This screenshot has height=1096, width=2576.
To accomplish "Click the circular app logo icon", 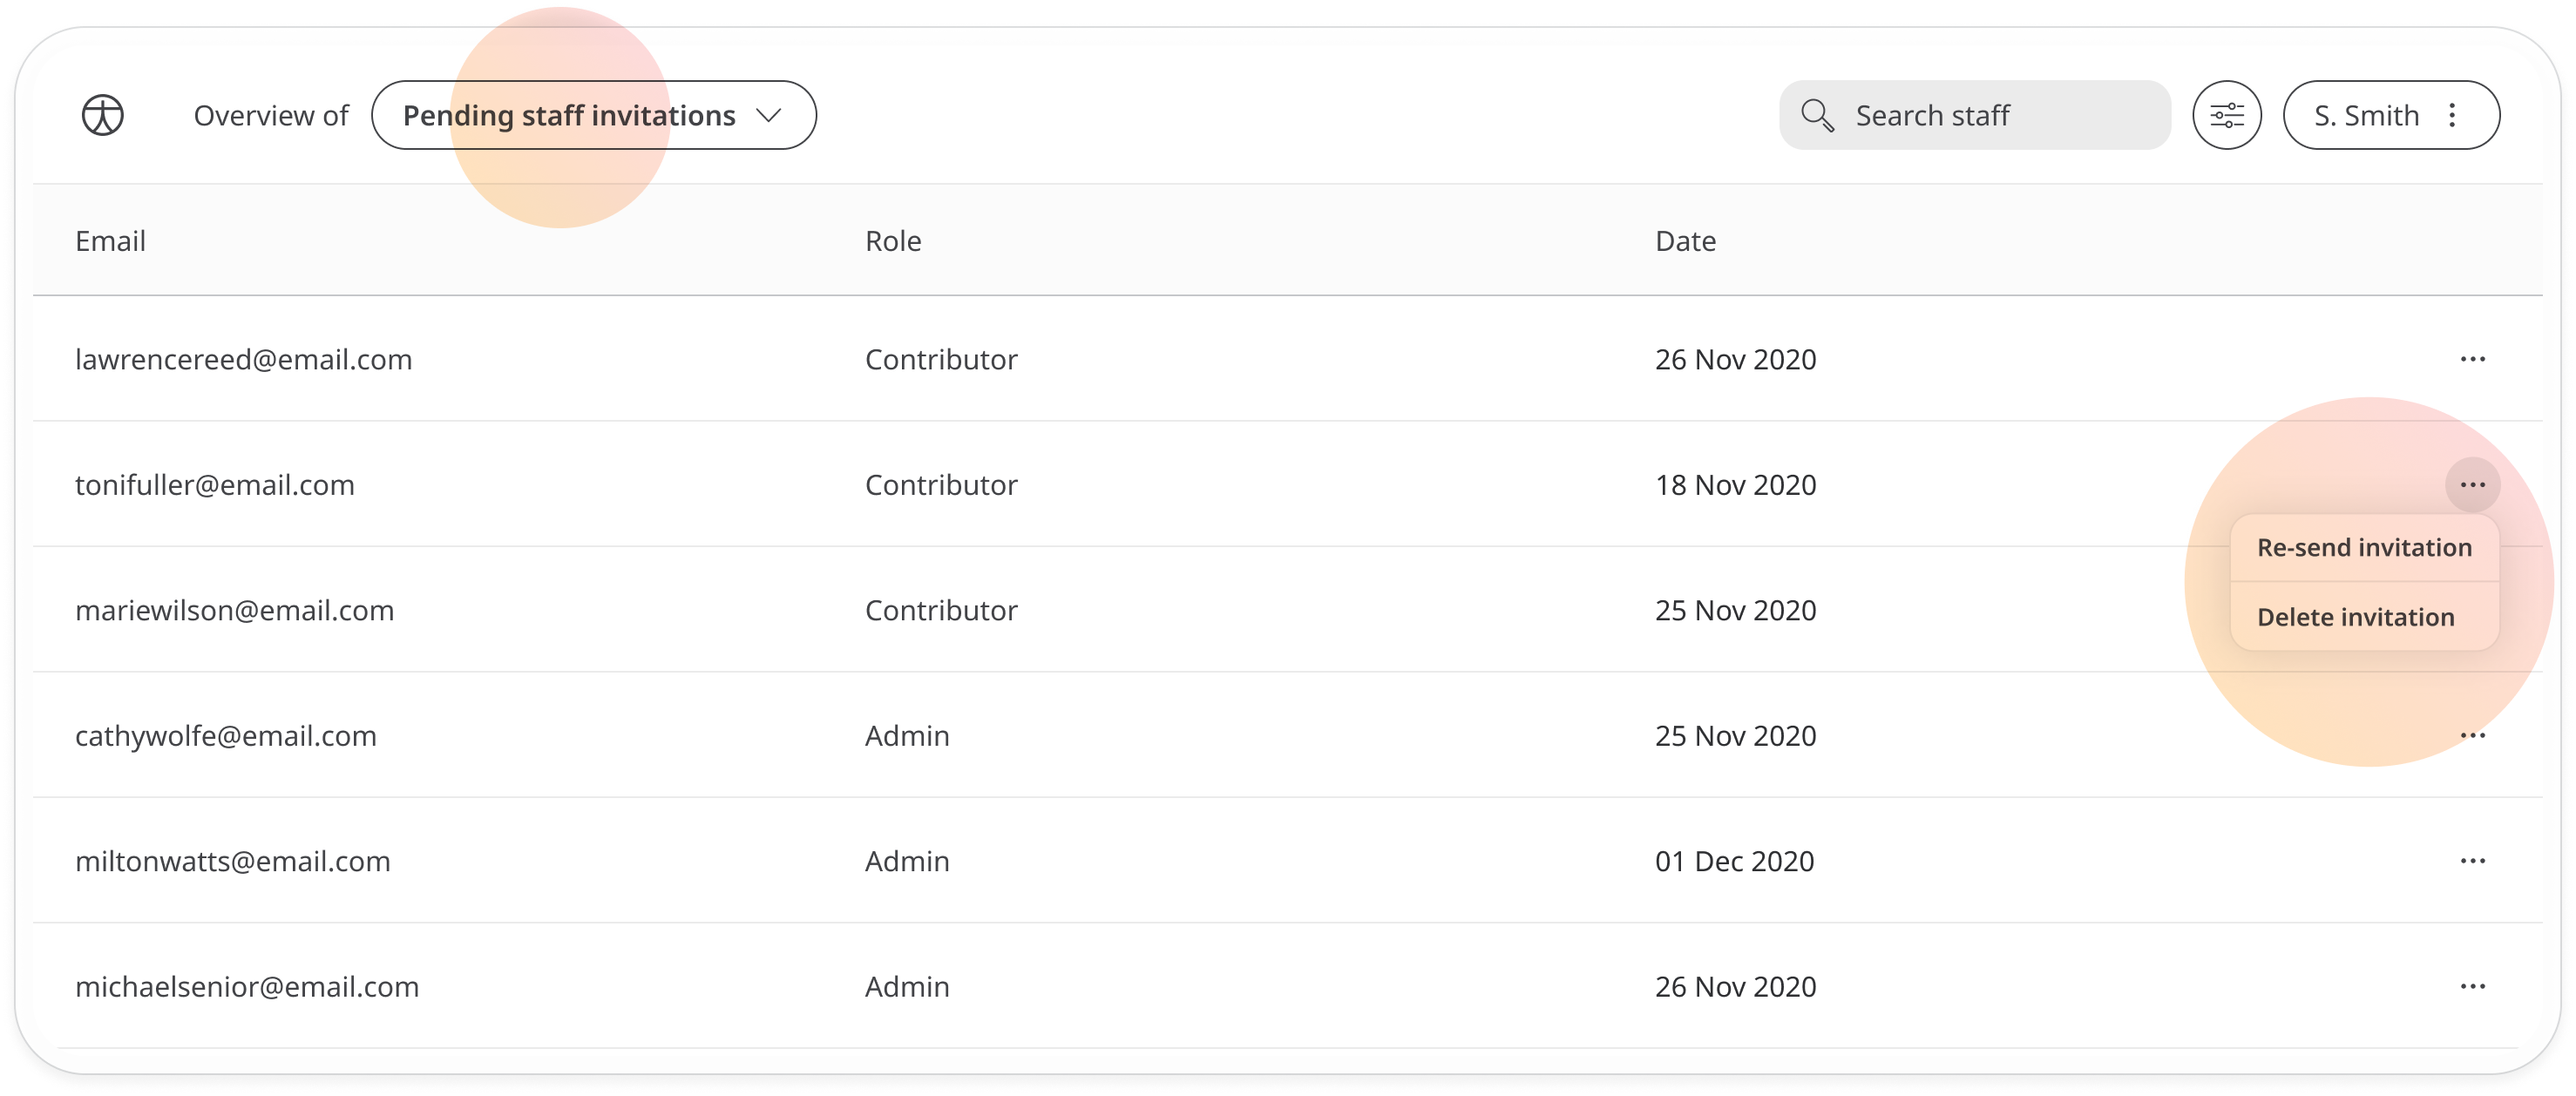I will point(103,115).
